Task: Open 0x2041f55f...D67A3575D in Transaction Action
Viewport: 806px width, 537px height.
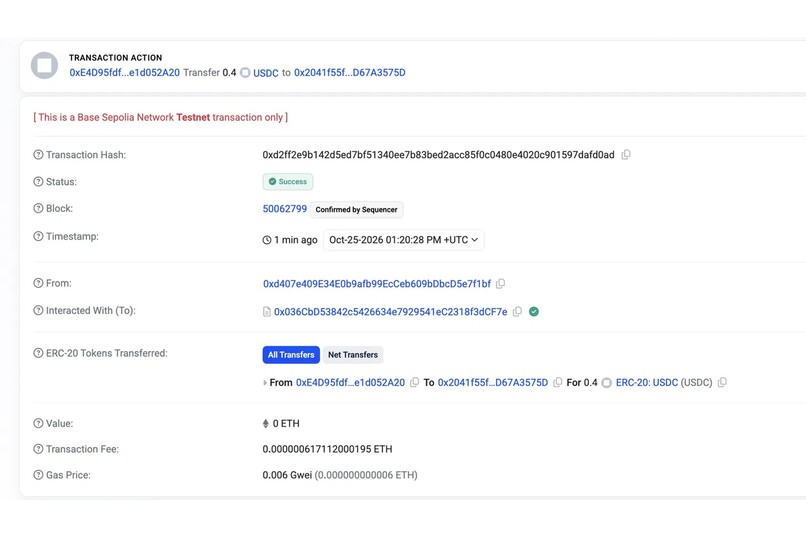Action: 350,72
